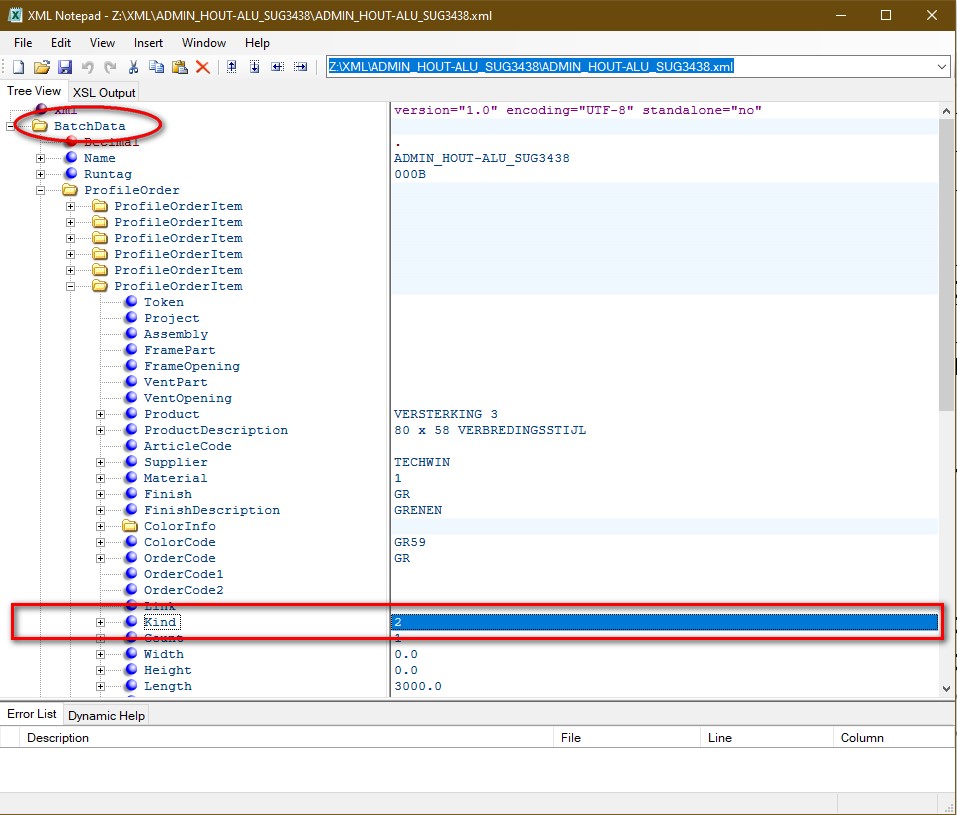This screenshot has height=815, width=957.
Task: Open the Window menu
Action: click(x=204, y=43)
